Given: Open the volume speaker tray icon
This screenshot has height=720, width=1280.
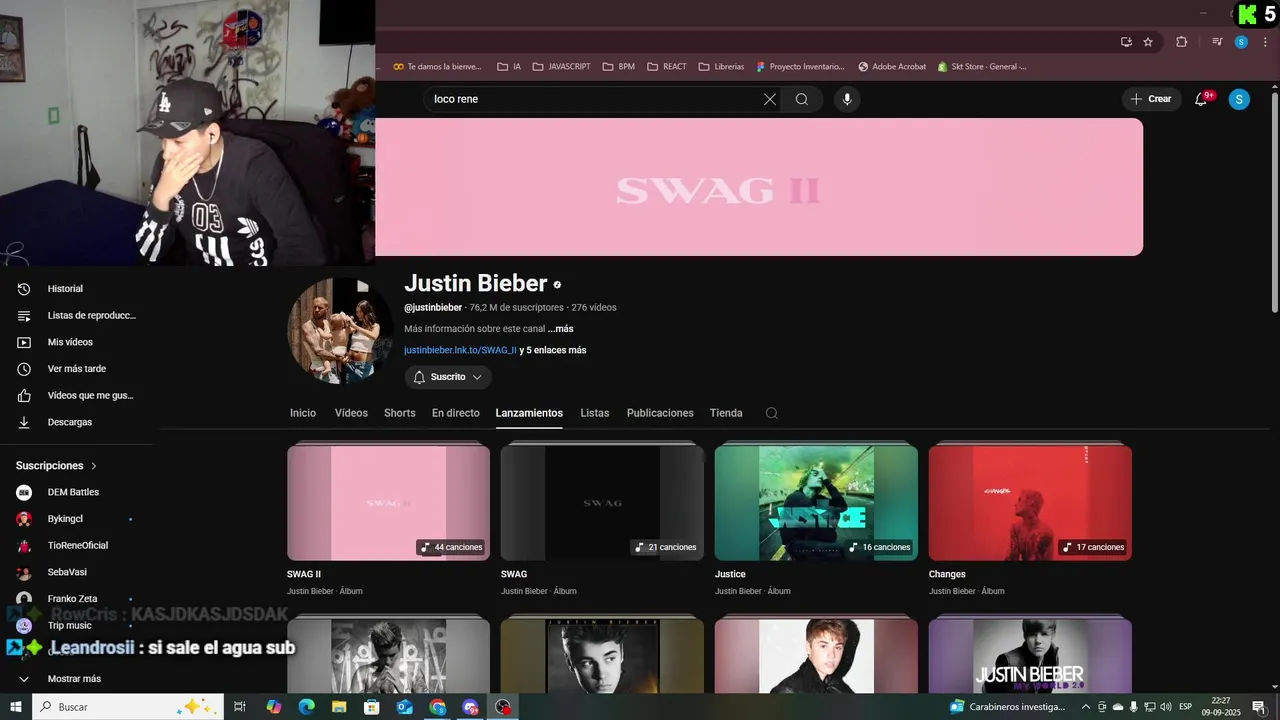Looking at the screenshot, I should (x=1165, y=707).
